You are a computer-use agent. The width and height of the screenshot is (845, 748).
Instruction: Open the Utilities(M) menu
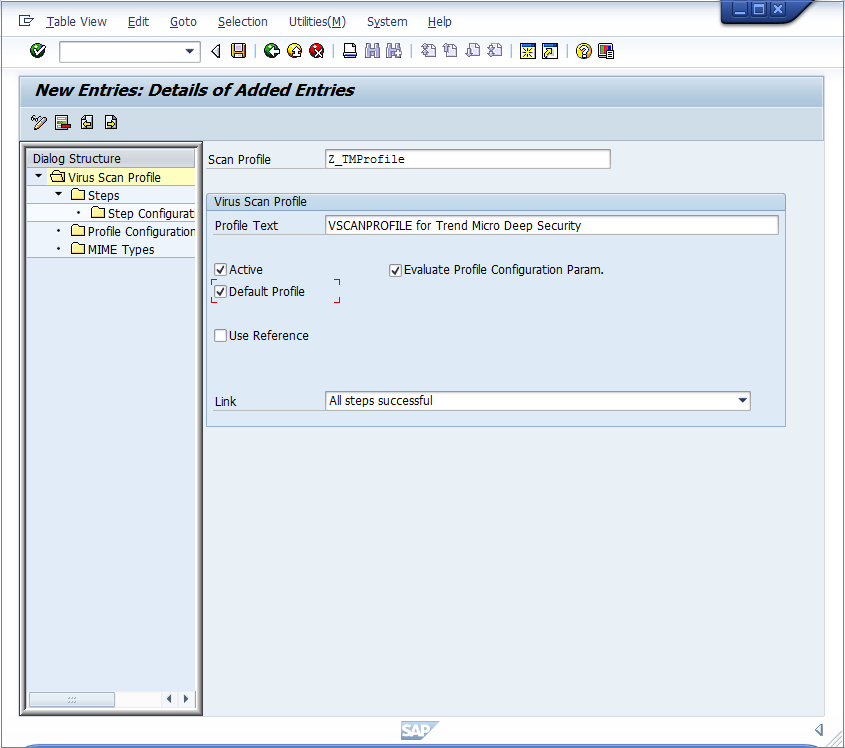[317, 21]
